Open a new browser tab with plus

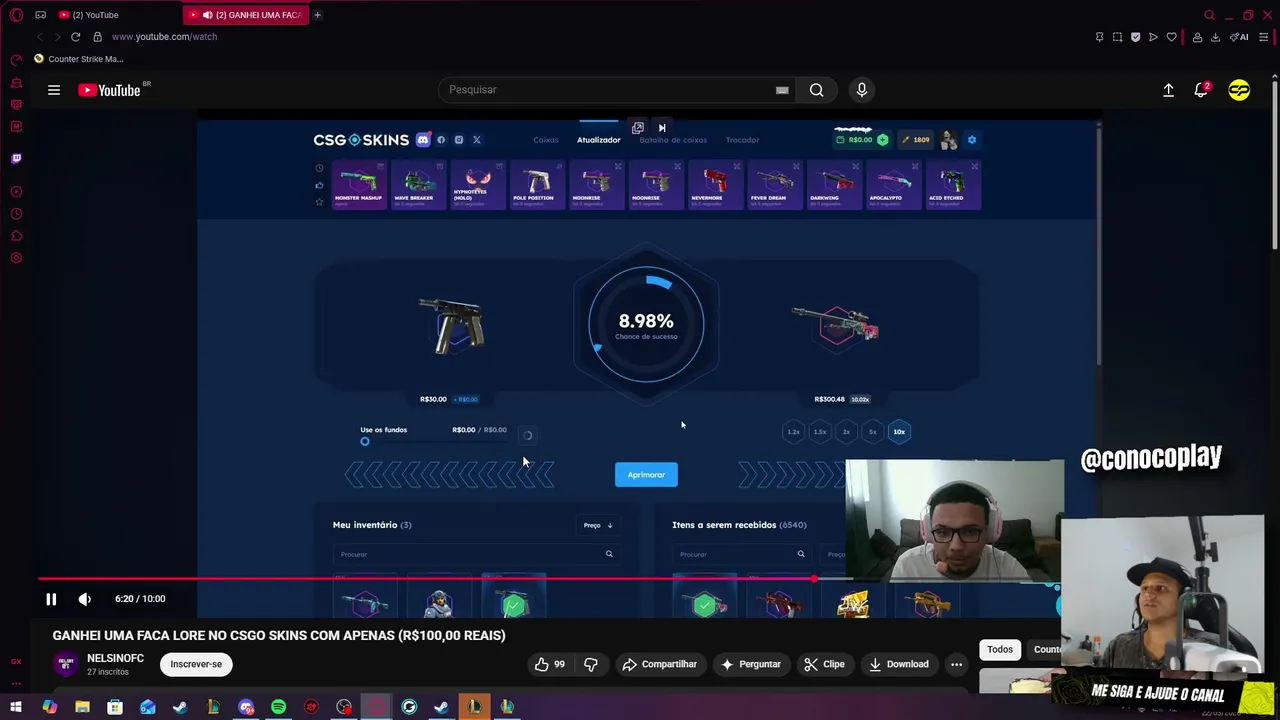(317, 15)
